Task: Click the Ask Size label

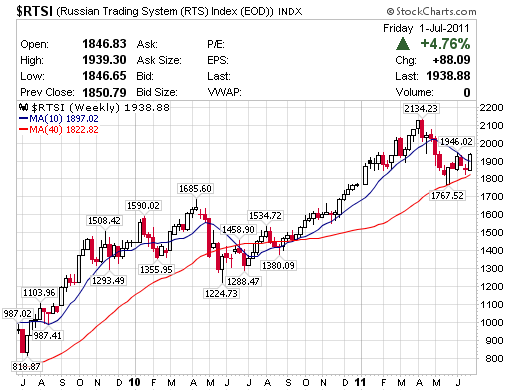Action: point(159,60)
